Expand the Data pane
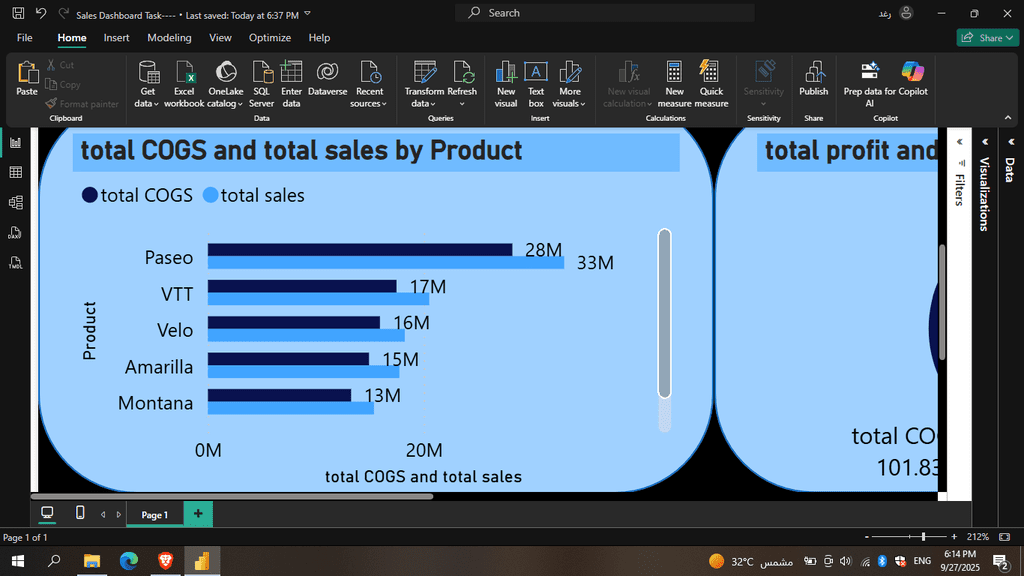Image resolution: width=1024 pixels, height=576 pixels. [1010, 142]
